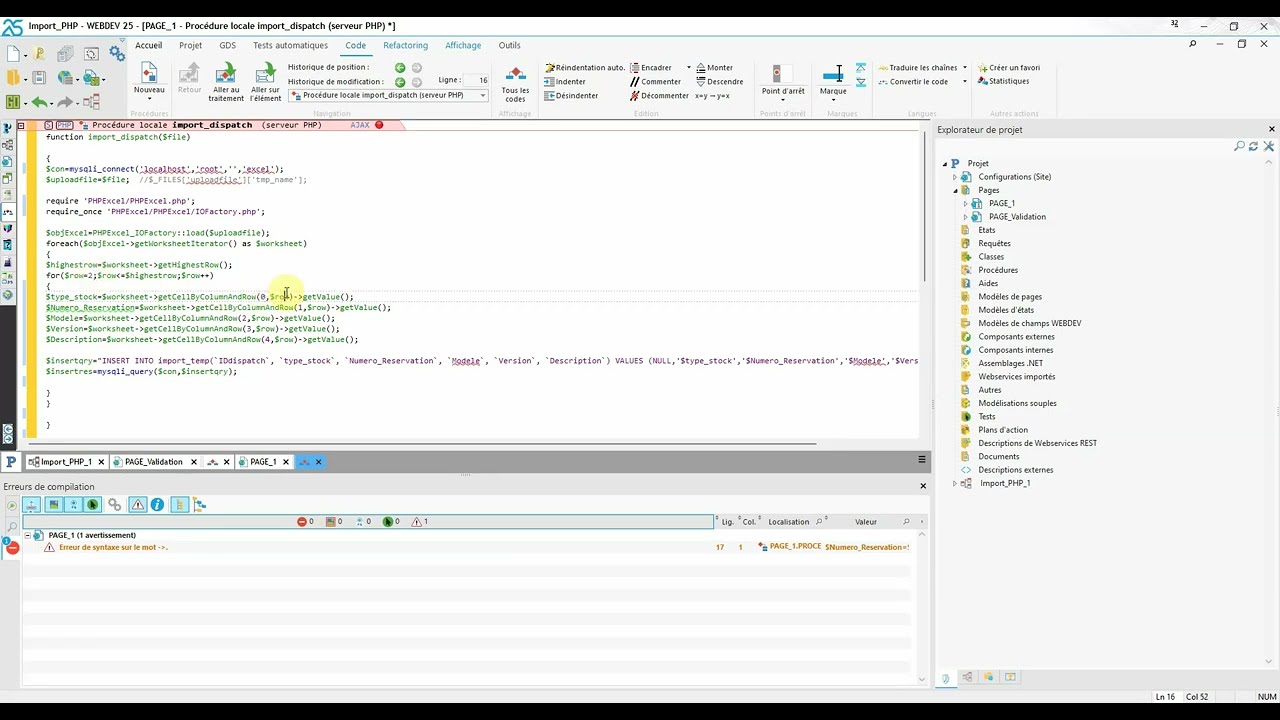Viewport: 1280px width, 720px height.
Task: Click the Aller sur l'élément icon
Action: 265,73
